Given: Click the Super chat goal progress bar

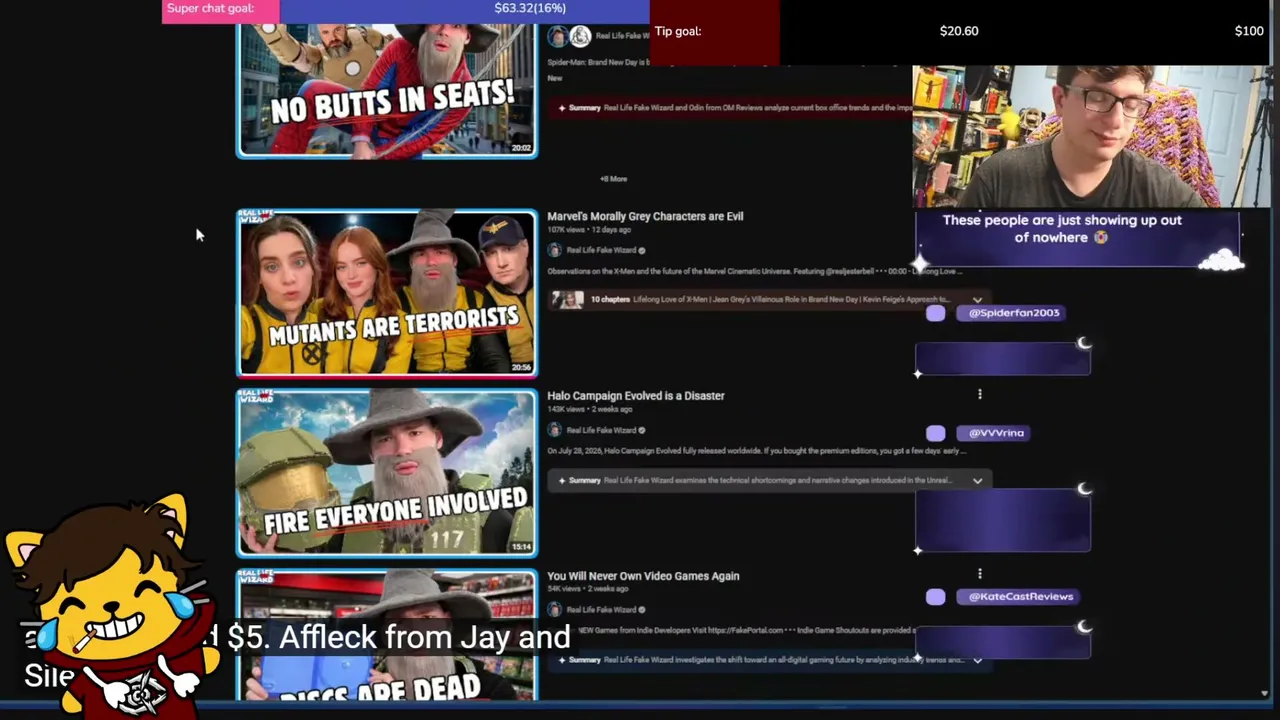Looking at the screenshot, I should click(406, 11).
